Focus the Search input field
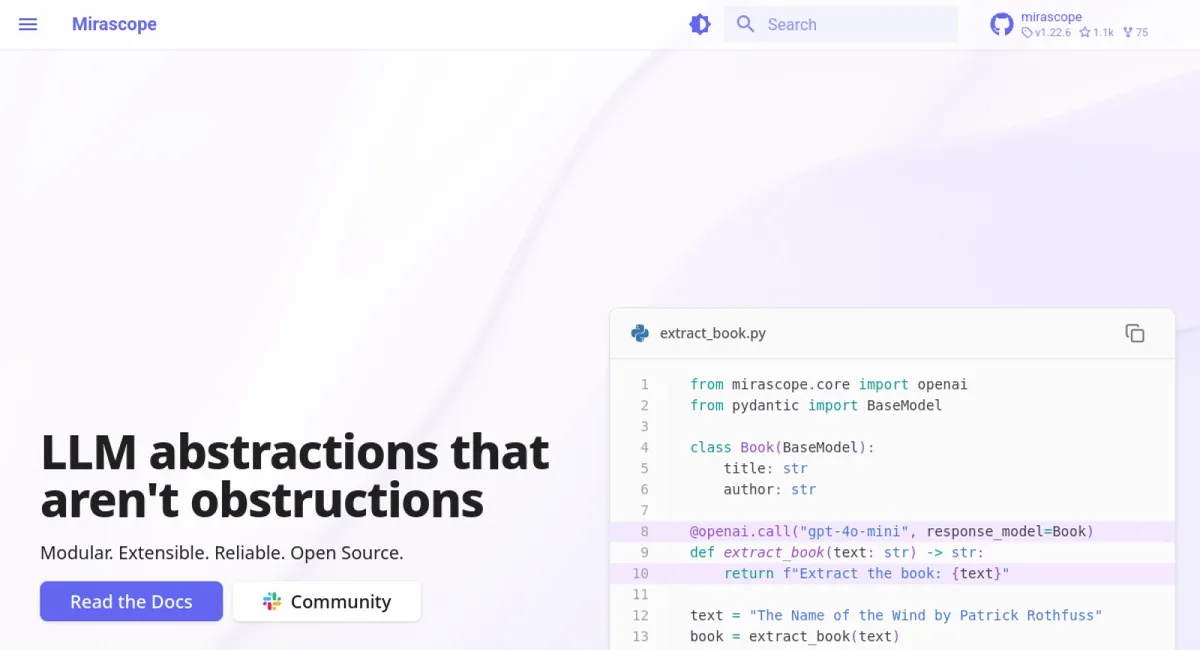The image size is (1200, 650). (841, 24)
